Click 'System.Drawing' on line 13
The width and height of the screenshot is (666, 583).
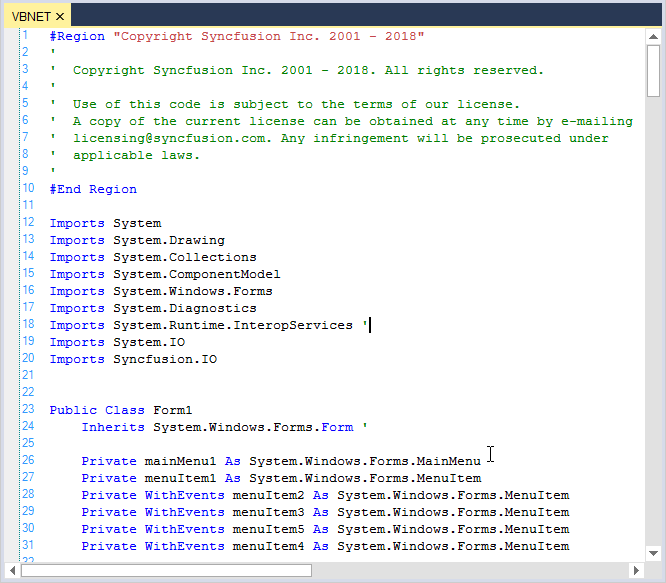pos(169,240)
